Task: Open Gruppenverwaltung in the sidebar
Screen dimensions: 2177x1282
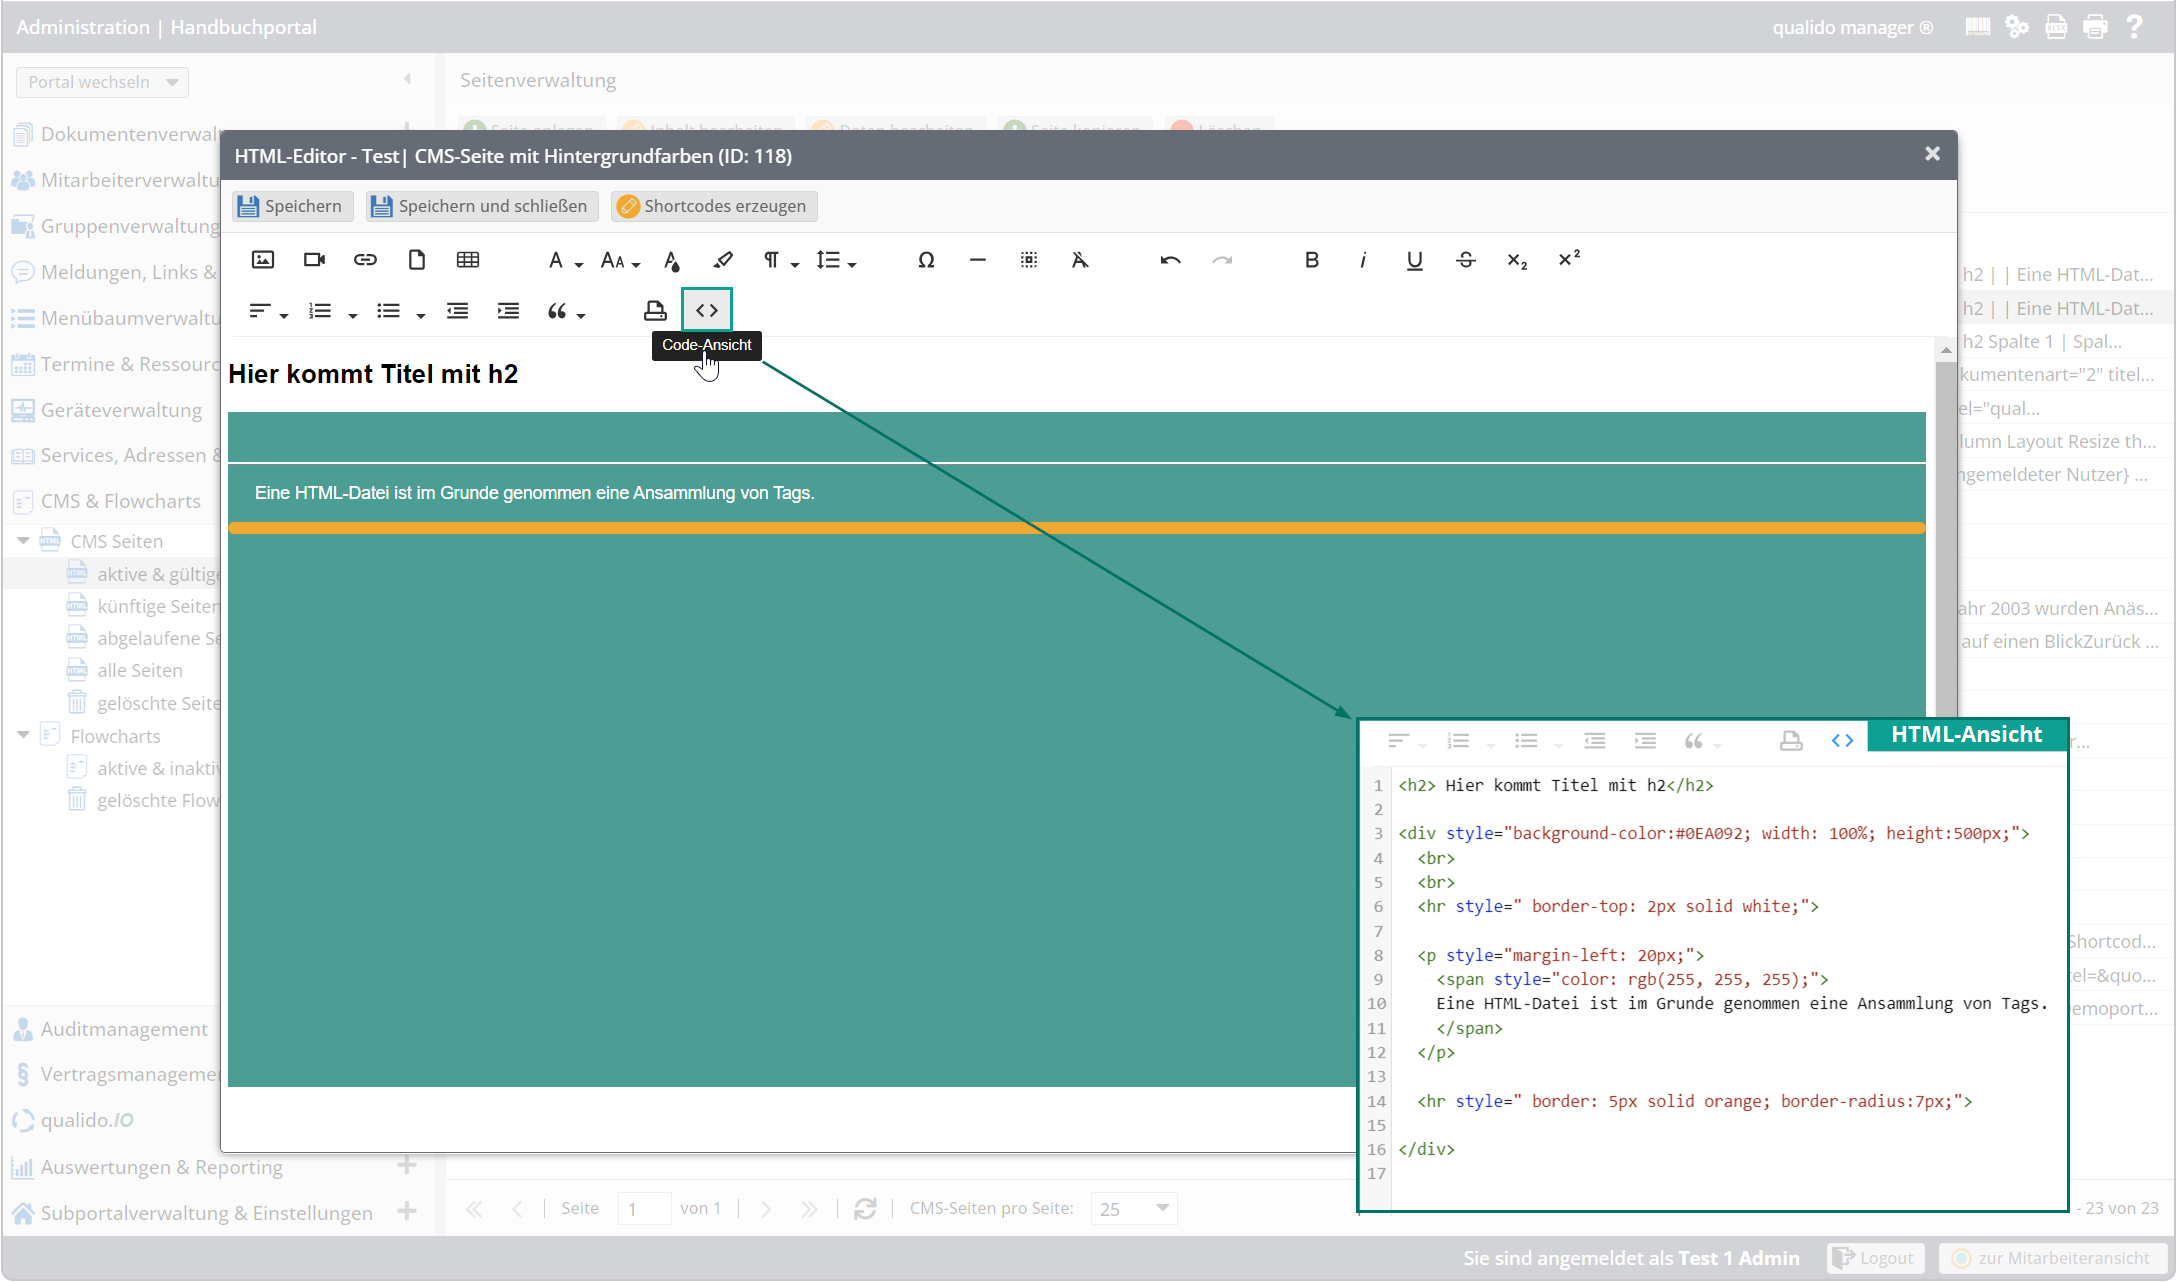Action: pyautogui.click(x=115, y=226)
